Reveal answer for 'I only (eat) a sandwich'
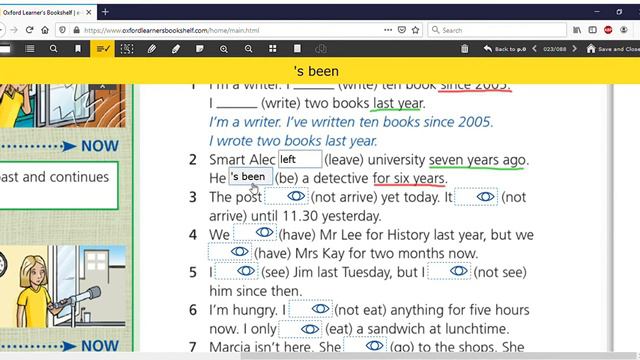Image resolution: width=640 pixels, height=360 pixels. click(x=300, y=329)
